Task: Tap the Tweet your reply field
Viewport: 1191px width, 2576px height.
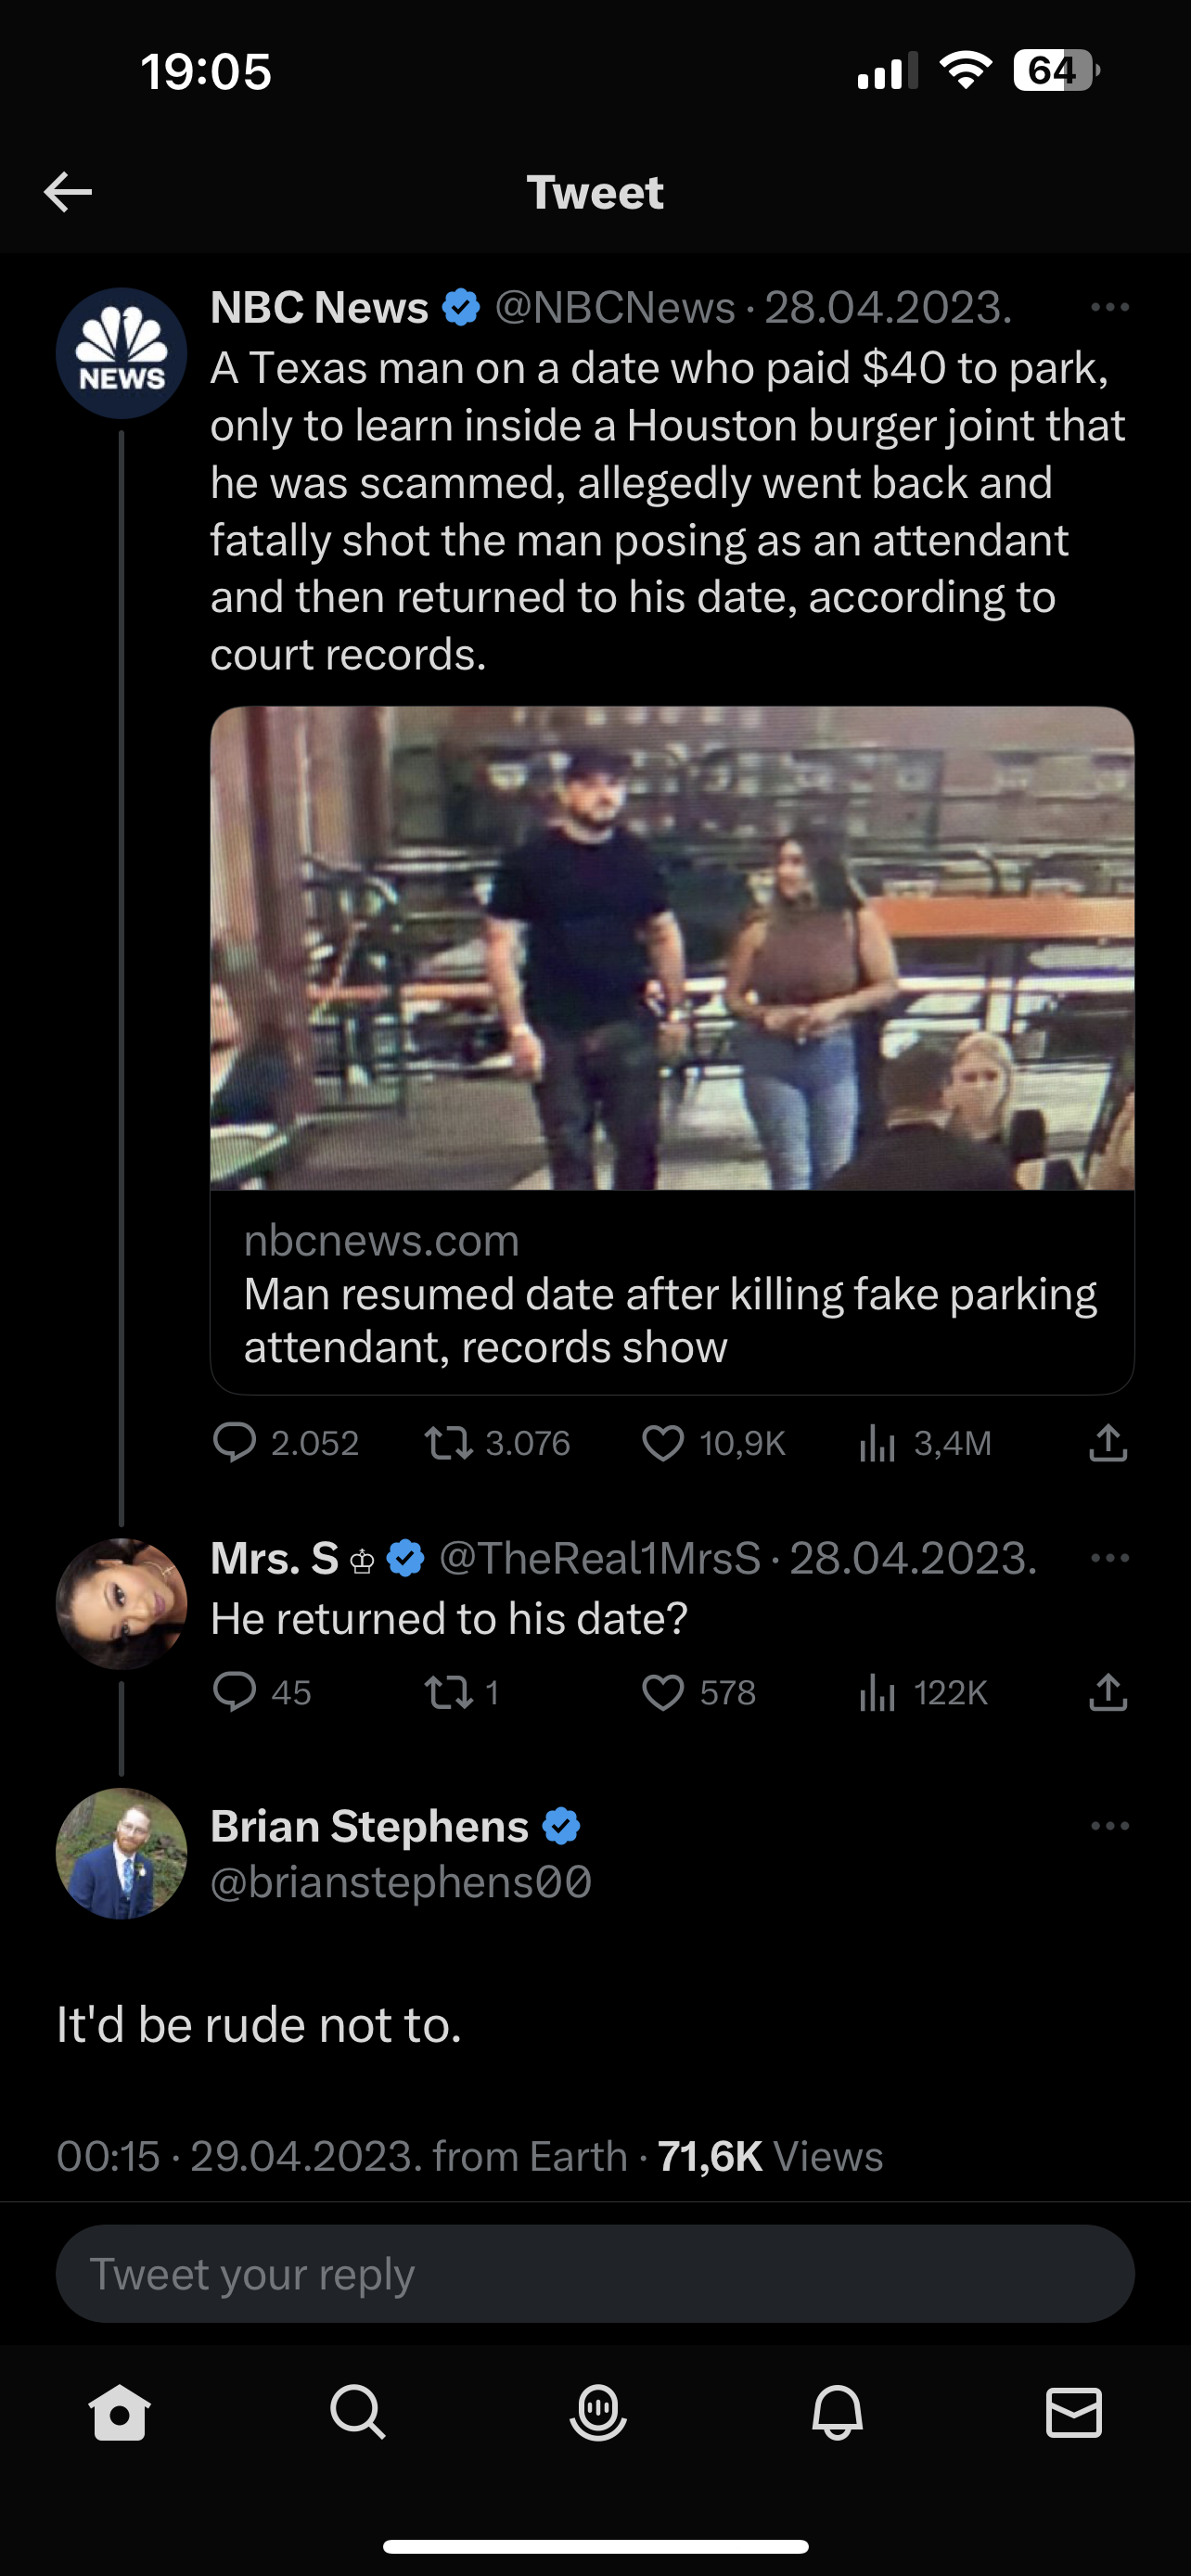Action: tap(595, 2274)
